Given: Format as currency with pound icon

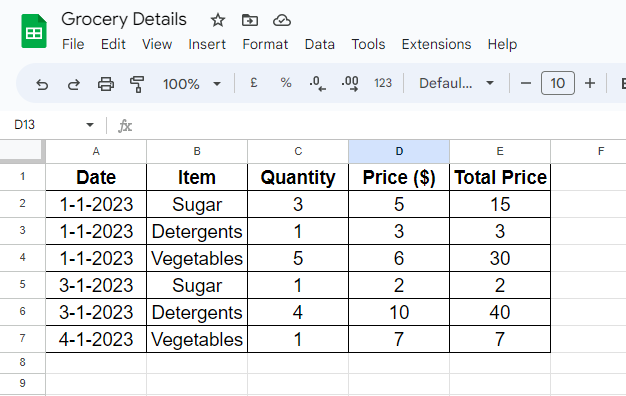Looking at the screenshot, I should pos(254,83).
